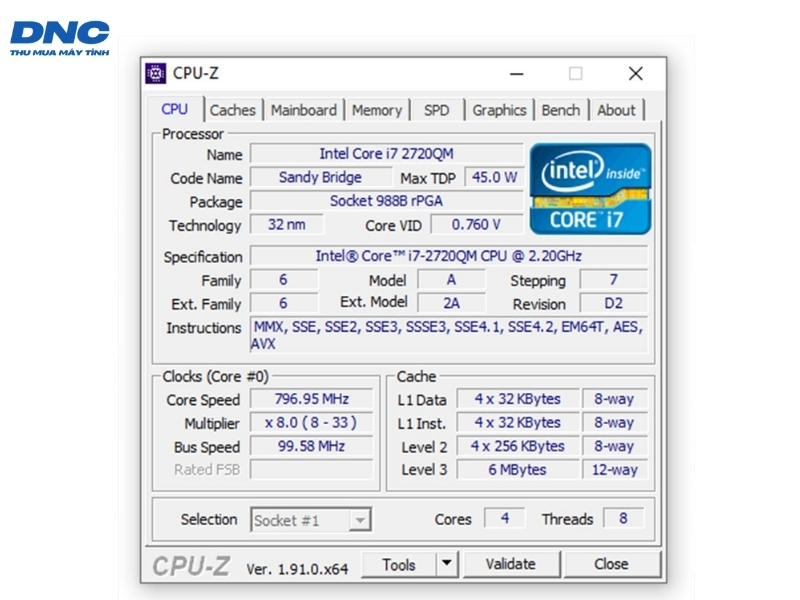Open the Mainboard tab
The image size is (800, 600).
pyautogui.click(x=304, y=110)
